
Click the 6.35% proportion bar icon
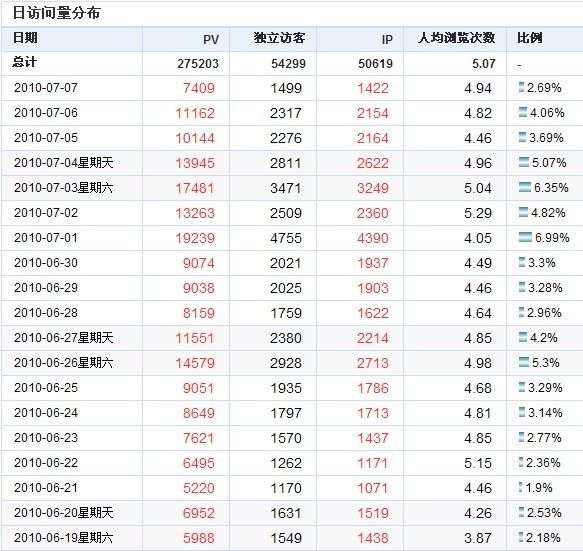pos(525,187)
